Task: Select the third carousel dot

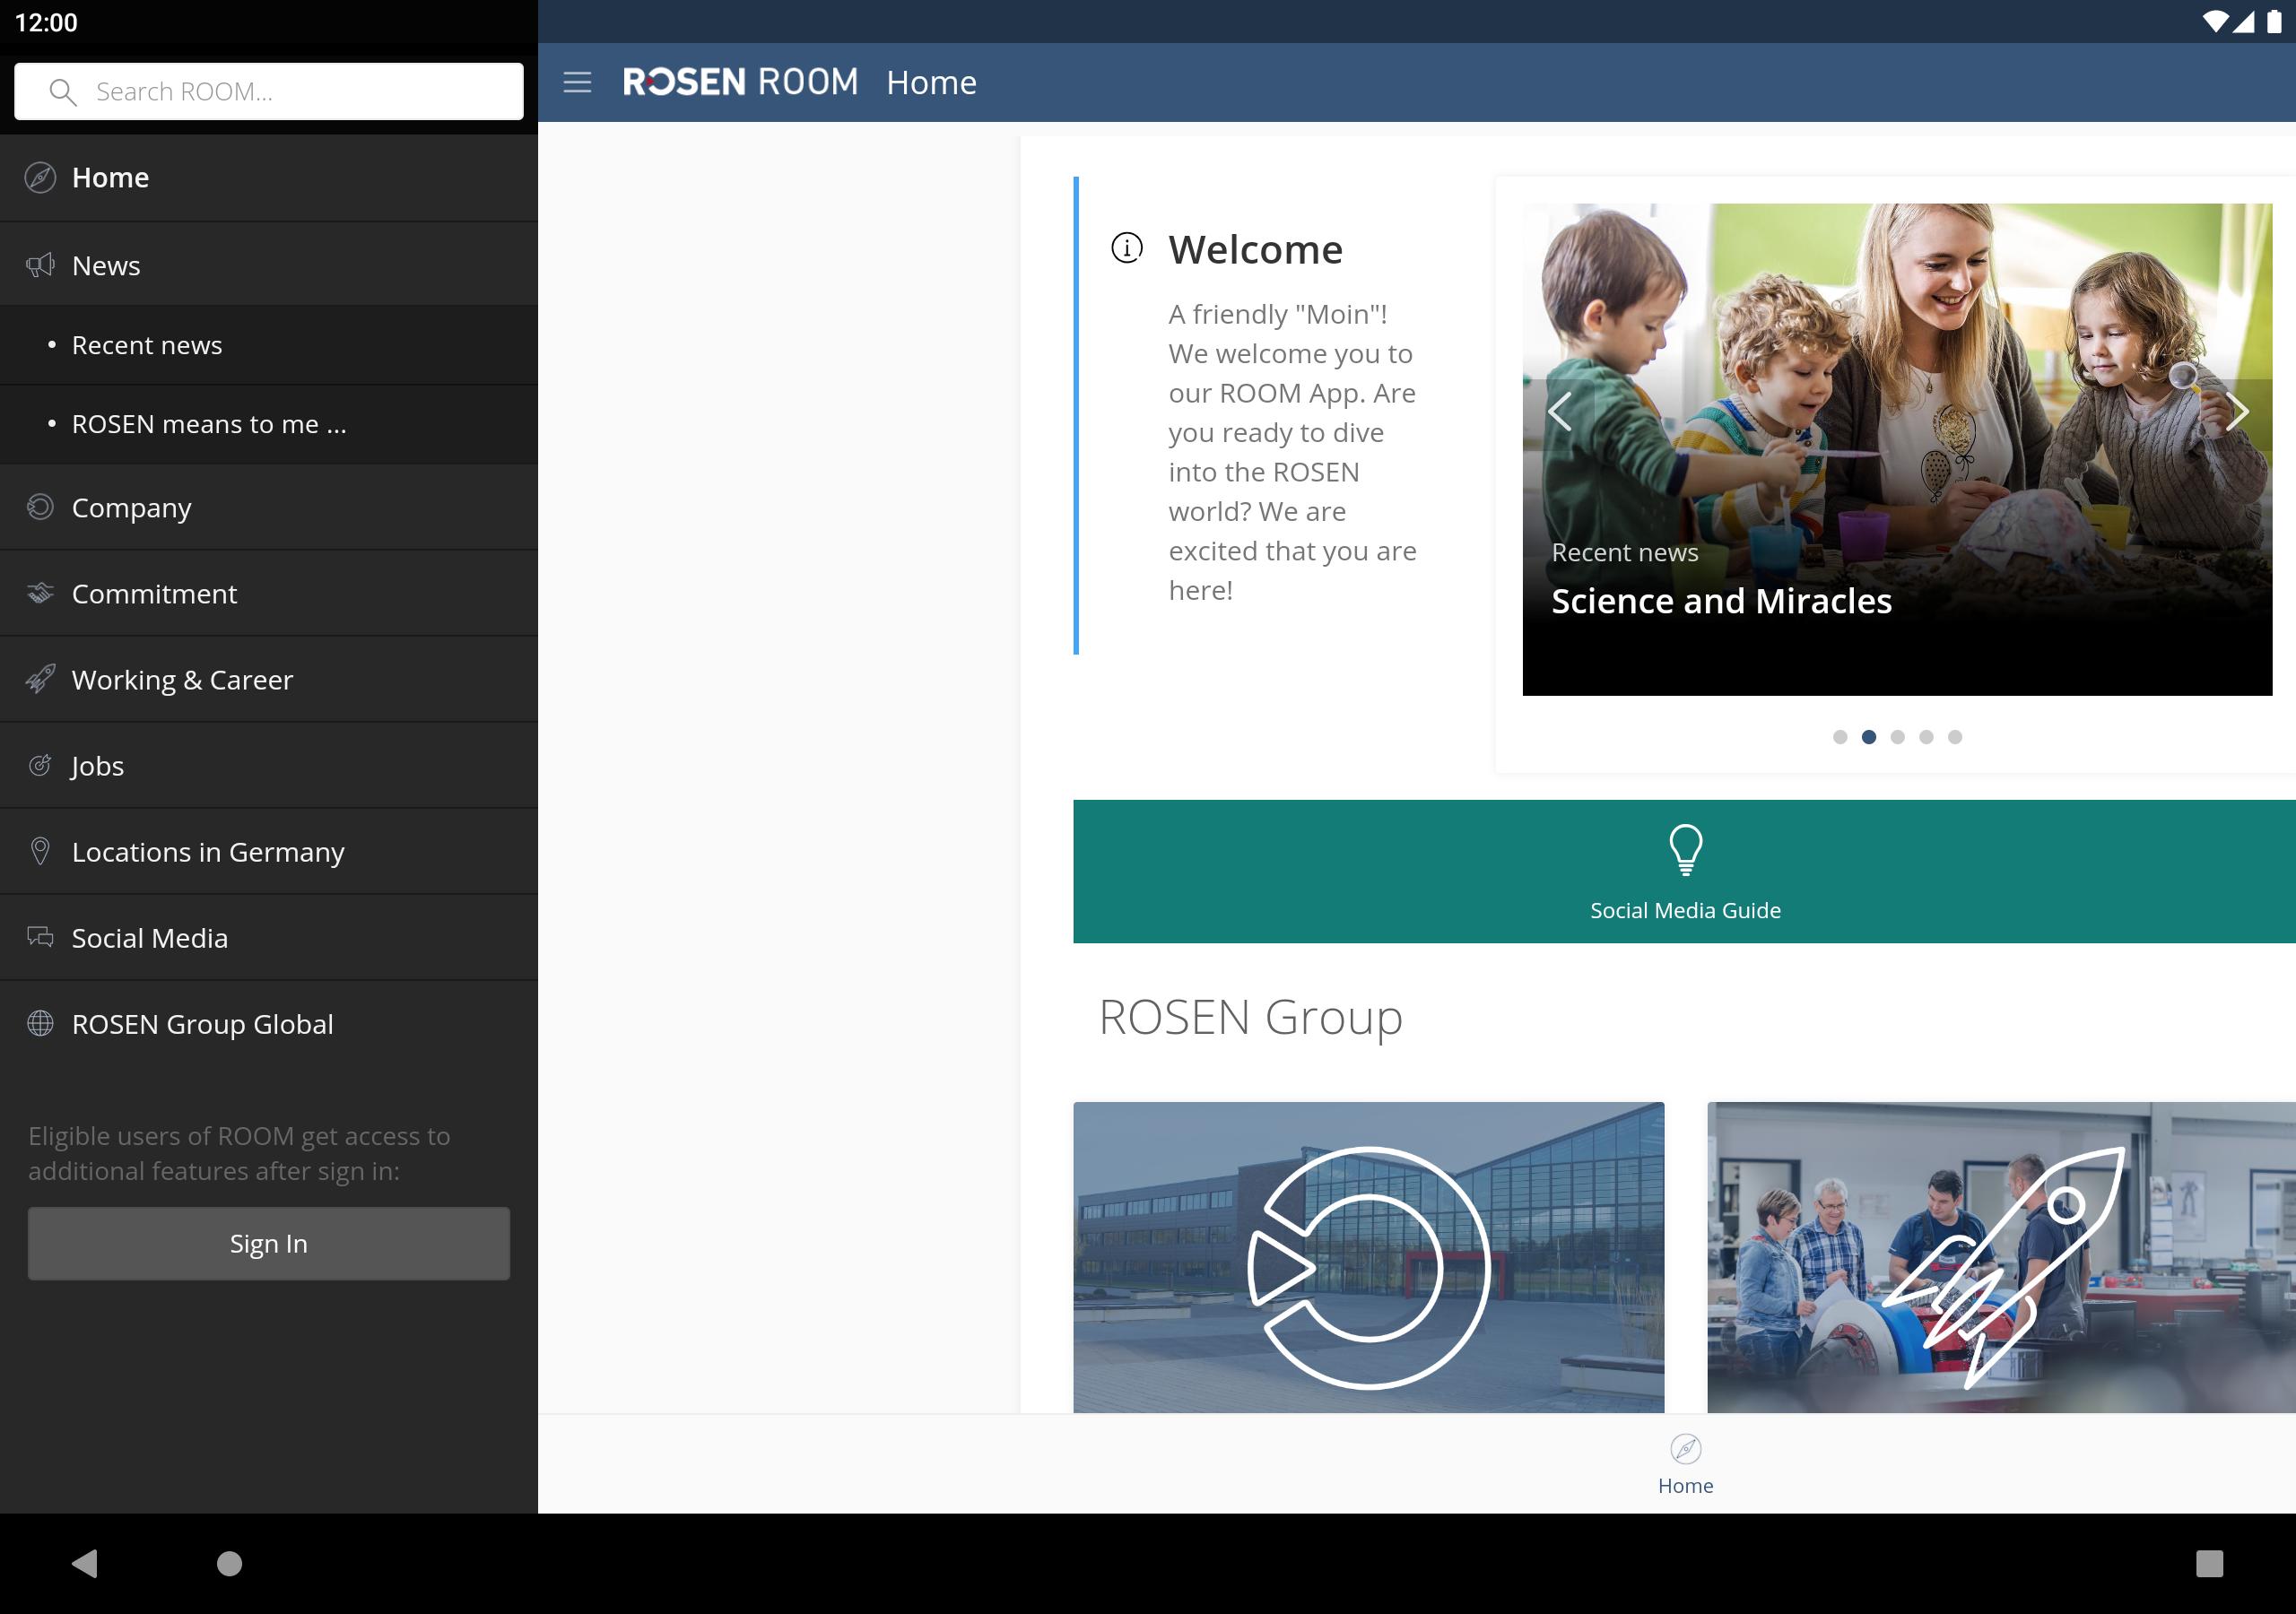Action: pos(1898,737)
